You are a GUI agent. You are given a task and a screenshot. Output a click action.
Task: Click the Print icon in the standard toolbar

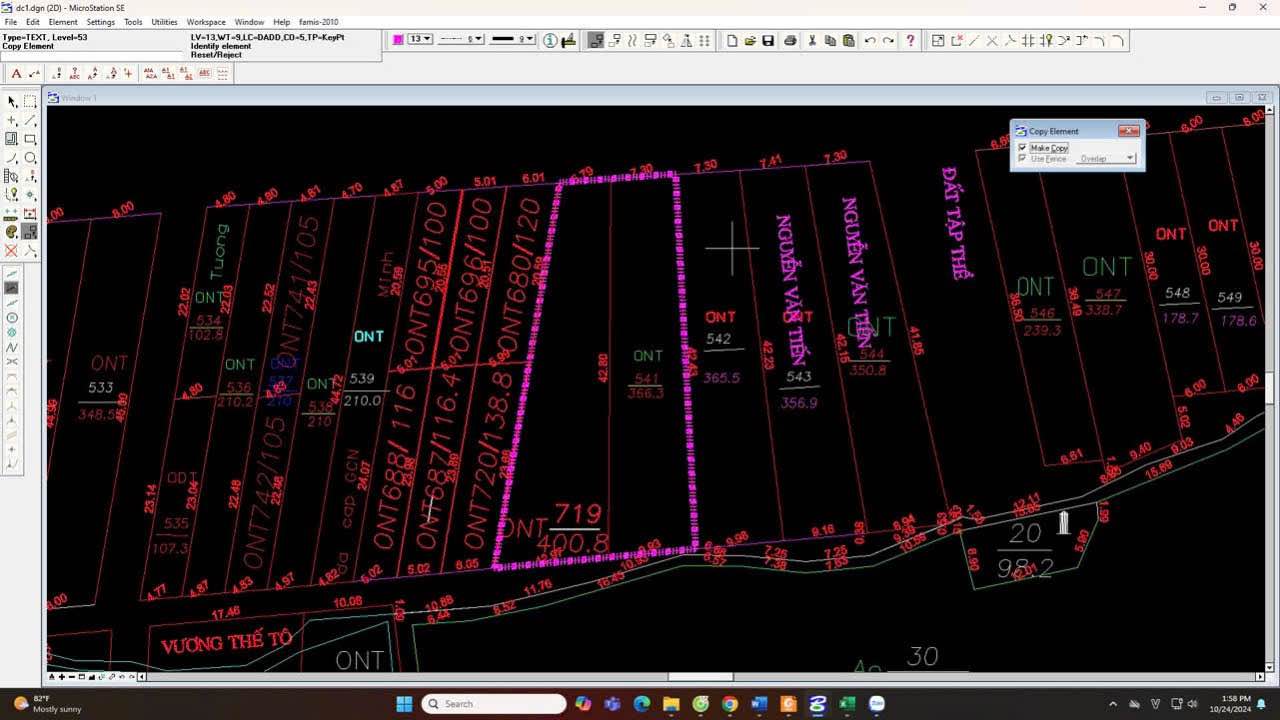791,40
